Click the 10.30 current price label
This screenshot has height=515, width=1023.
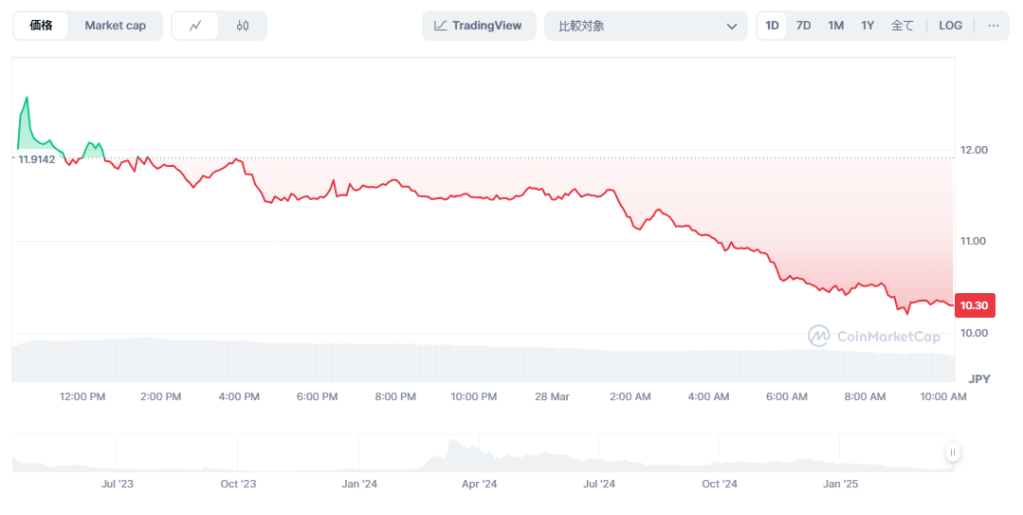(973, 305)
